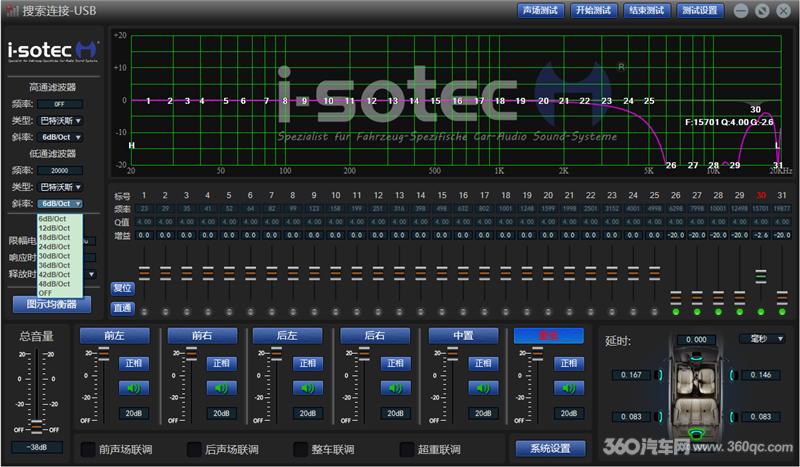Select the 后左 channel tab
This screenshot has width=800, height=467.
tap(287, 336)
